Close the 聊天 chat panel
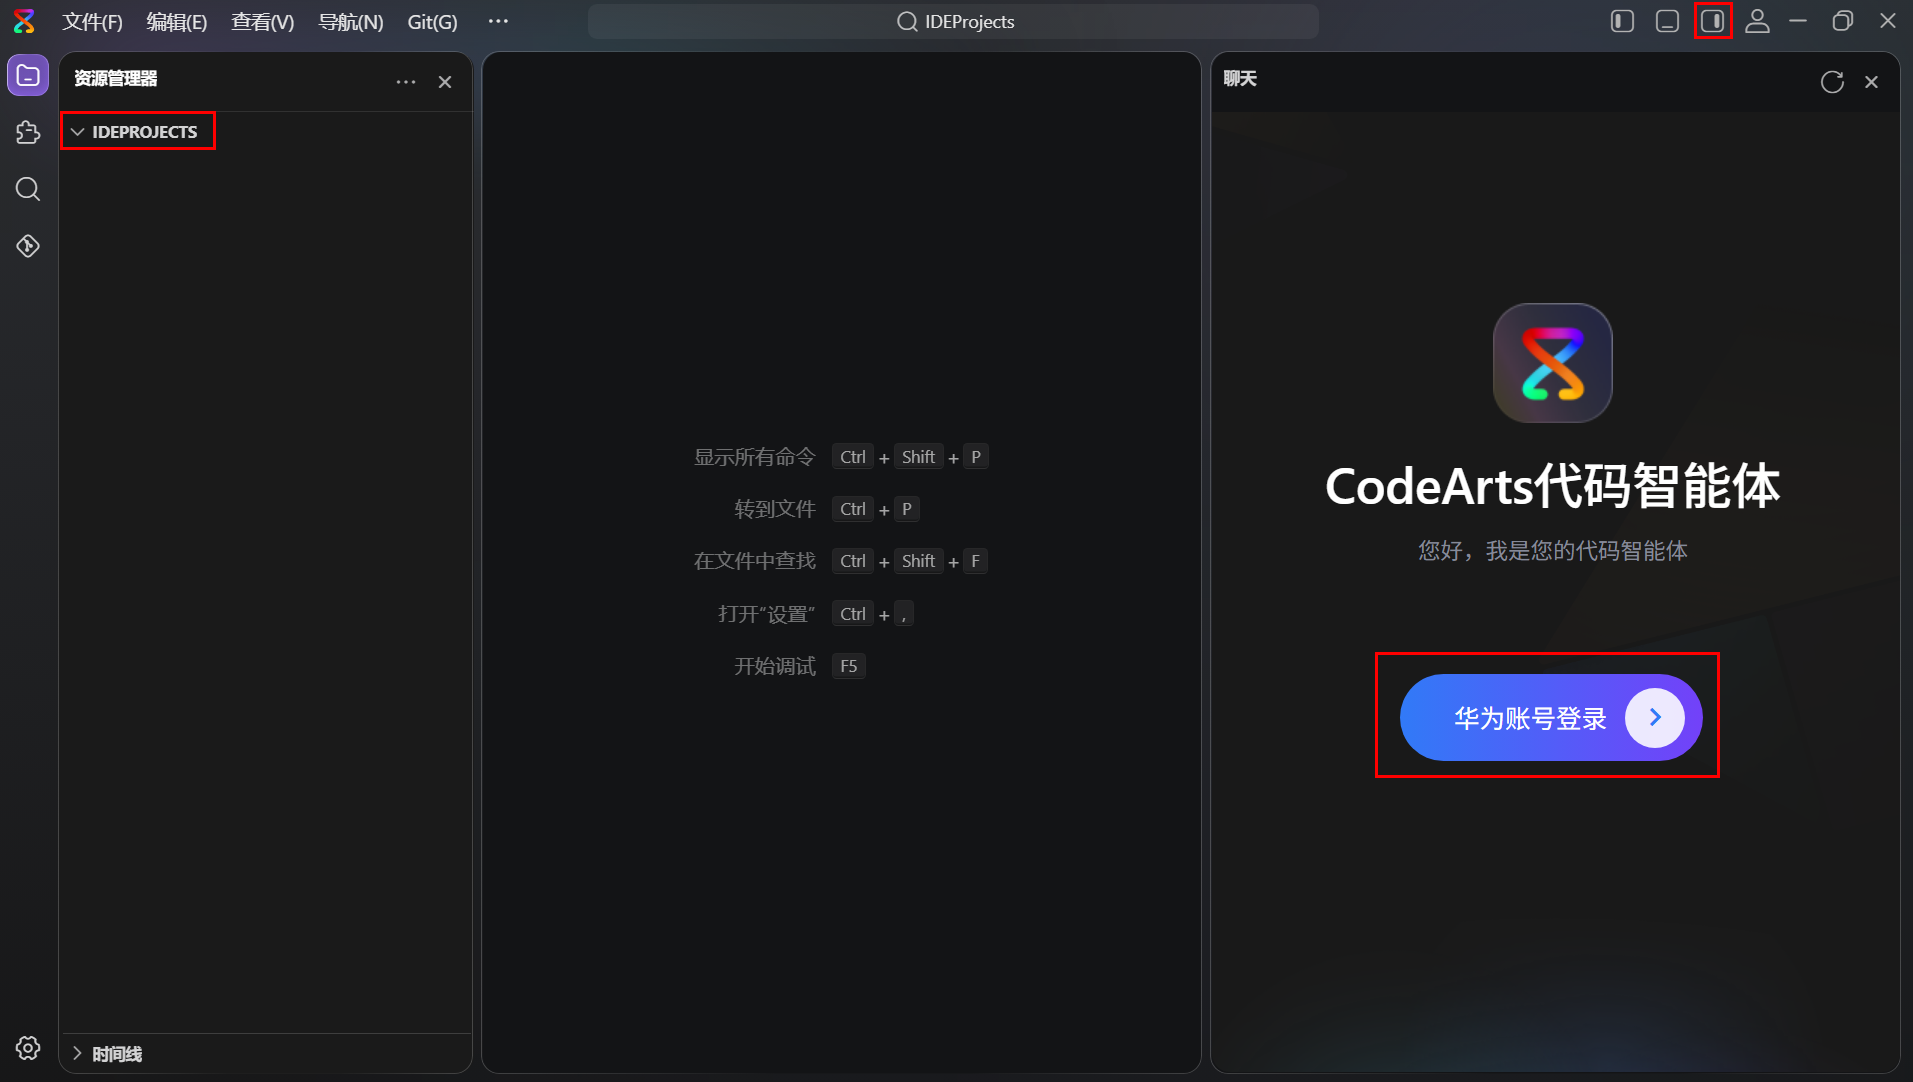This screenshot has height=1082, width=1913. [1871, 82]
